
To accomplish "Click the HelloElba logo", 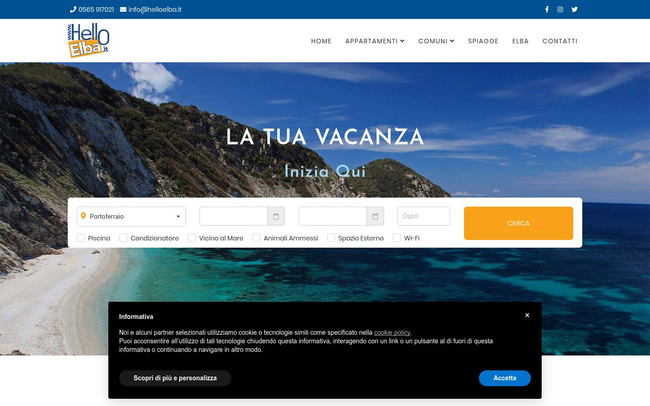I will 88,40.
